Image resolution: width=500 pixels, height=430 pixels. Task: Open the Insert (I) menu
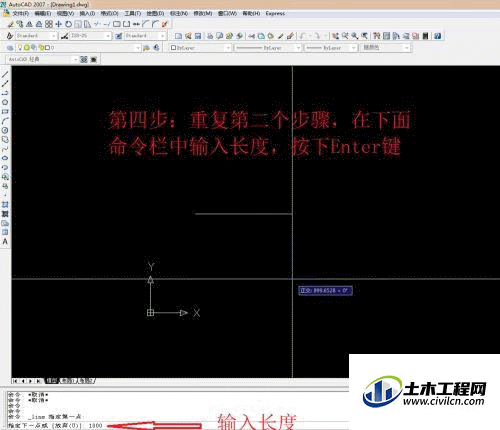click(x=87, y=14)
